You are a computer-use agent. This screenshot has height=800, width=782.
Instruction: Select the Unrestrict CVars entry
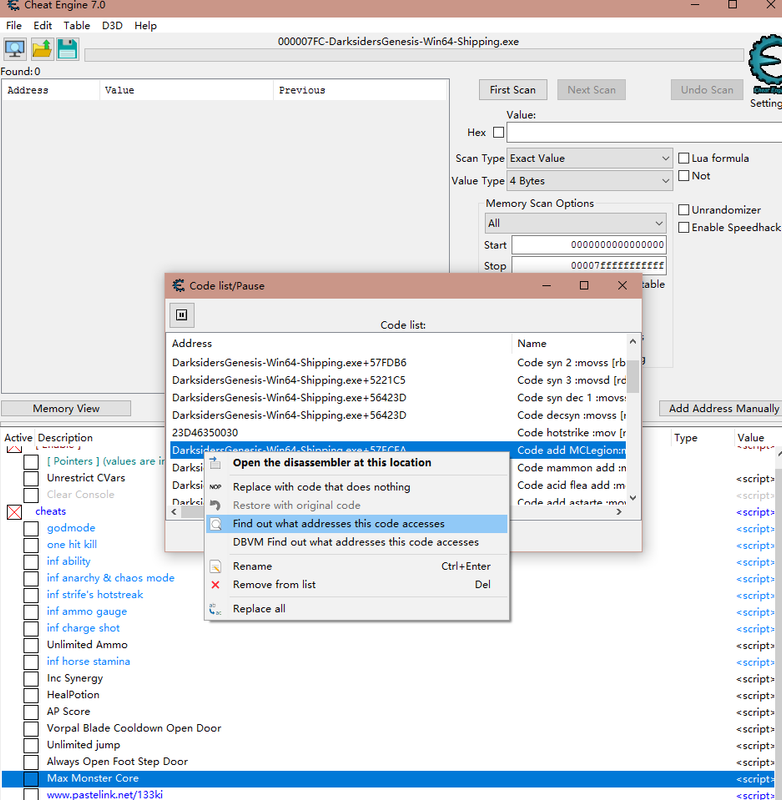[86, 478]
